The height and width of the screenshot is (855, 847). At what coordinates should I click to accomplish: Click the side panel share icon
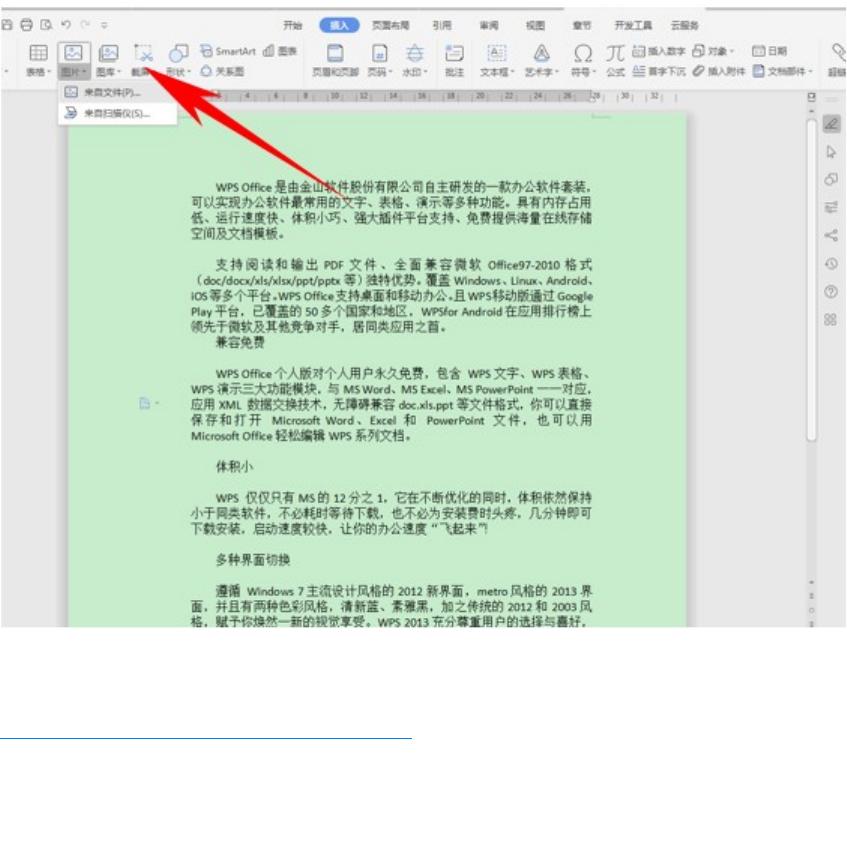[831, 236]
